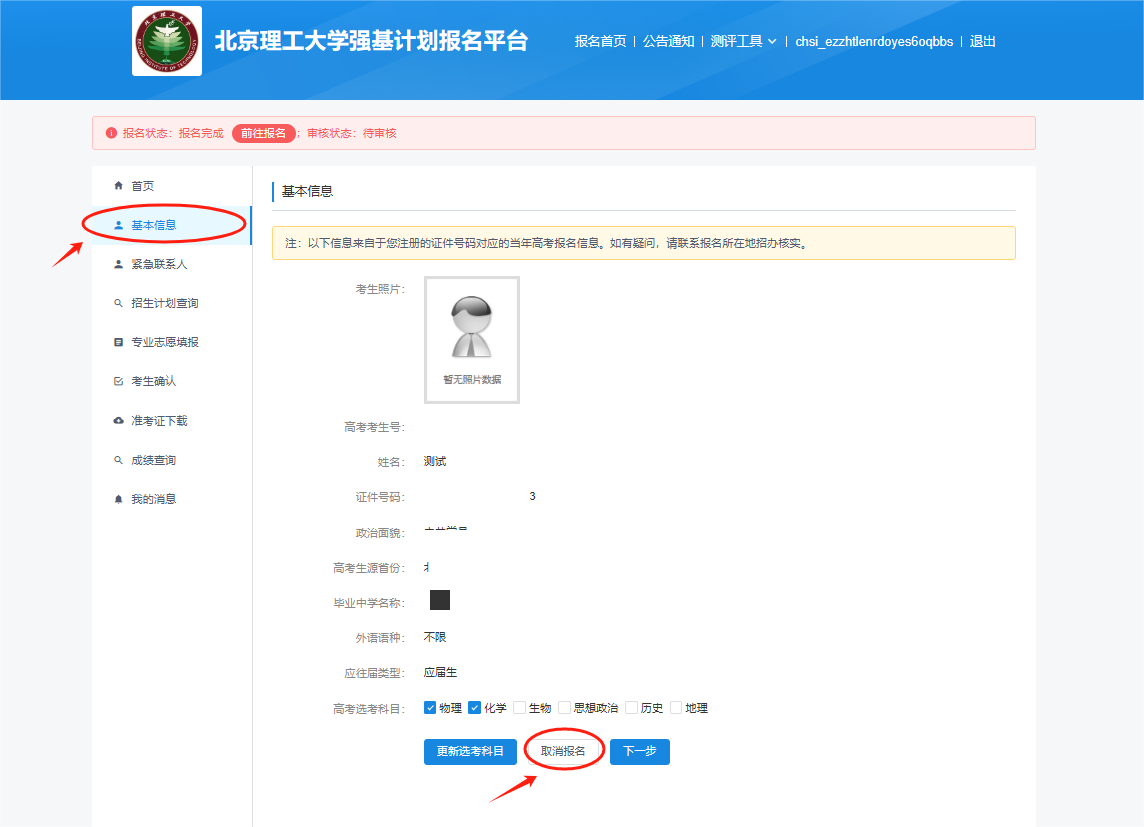
Task: Click the contact icon beside 紧急联系人
Action: [118, 264]
